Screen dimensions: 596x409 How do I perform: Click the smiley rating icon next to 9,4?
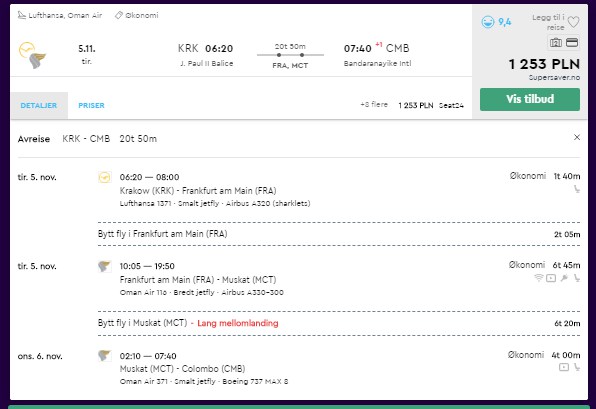click(488, 22)
